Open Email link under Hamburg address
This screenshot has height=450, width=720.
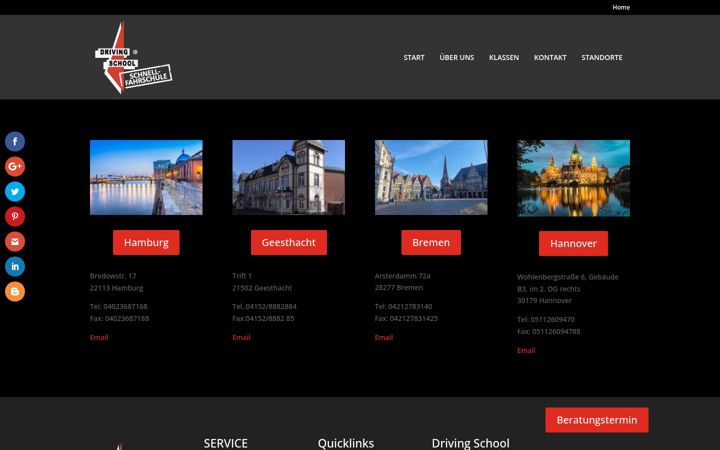click(x=99, y=337)
